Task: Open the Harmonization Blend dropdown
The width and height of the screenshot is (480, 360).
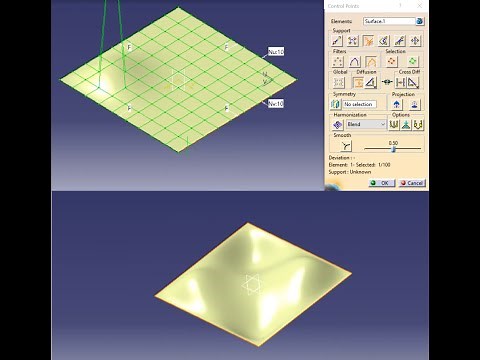Action: [366, 124]
